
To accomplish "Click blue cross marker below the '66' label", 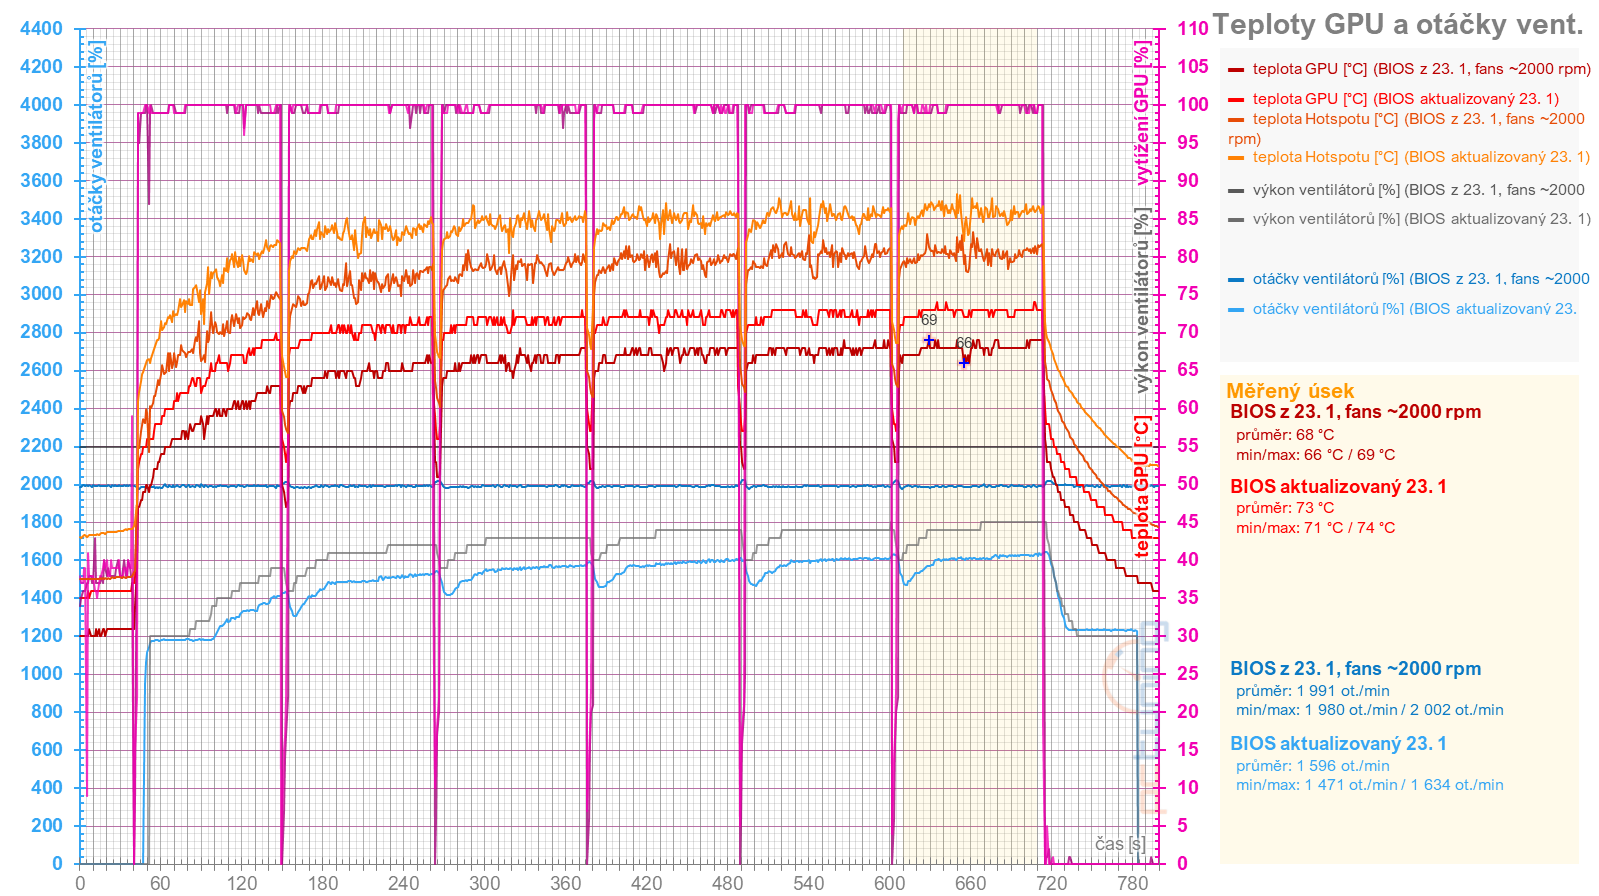I will [x=964, y=362].
